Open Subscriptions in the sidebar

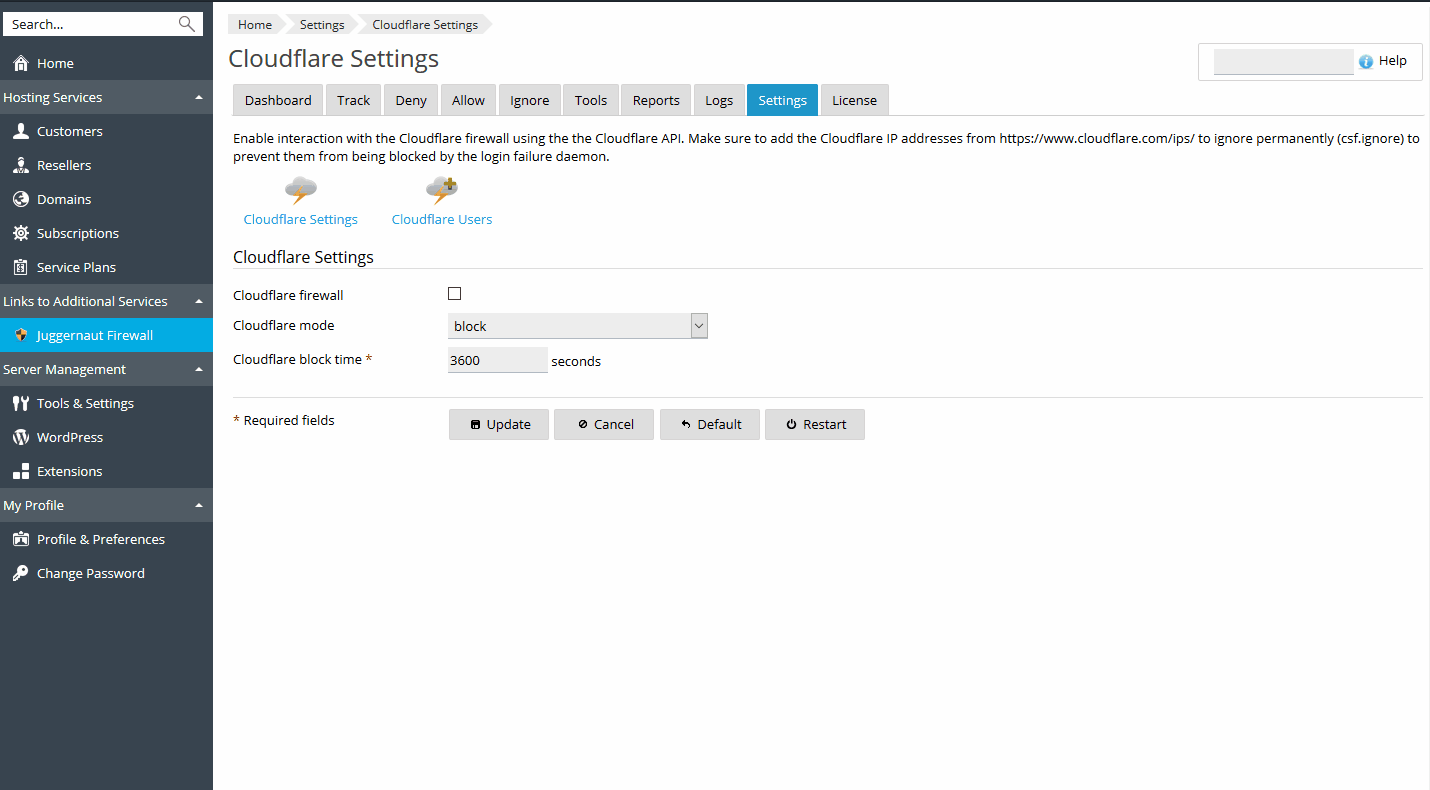pyautogui.click(x=78, y=233)
